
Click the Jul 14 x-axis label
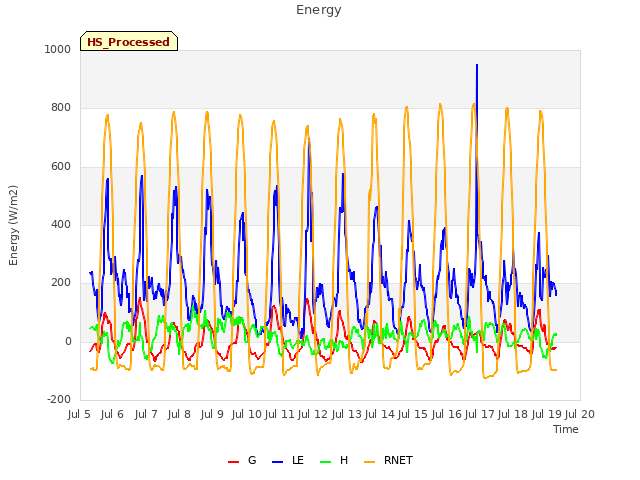[x=380, y=415]
